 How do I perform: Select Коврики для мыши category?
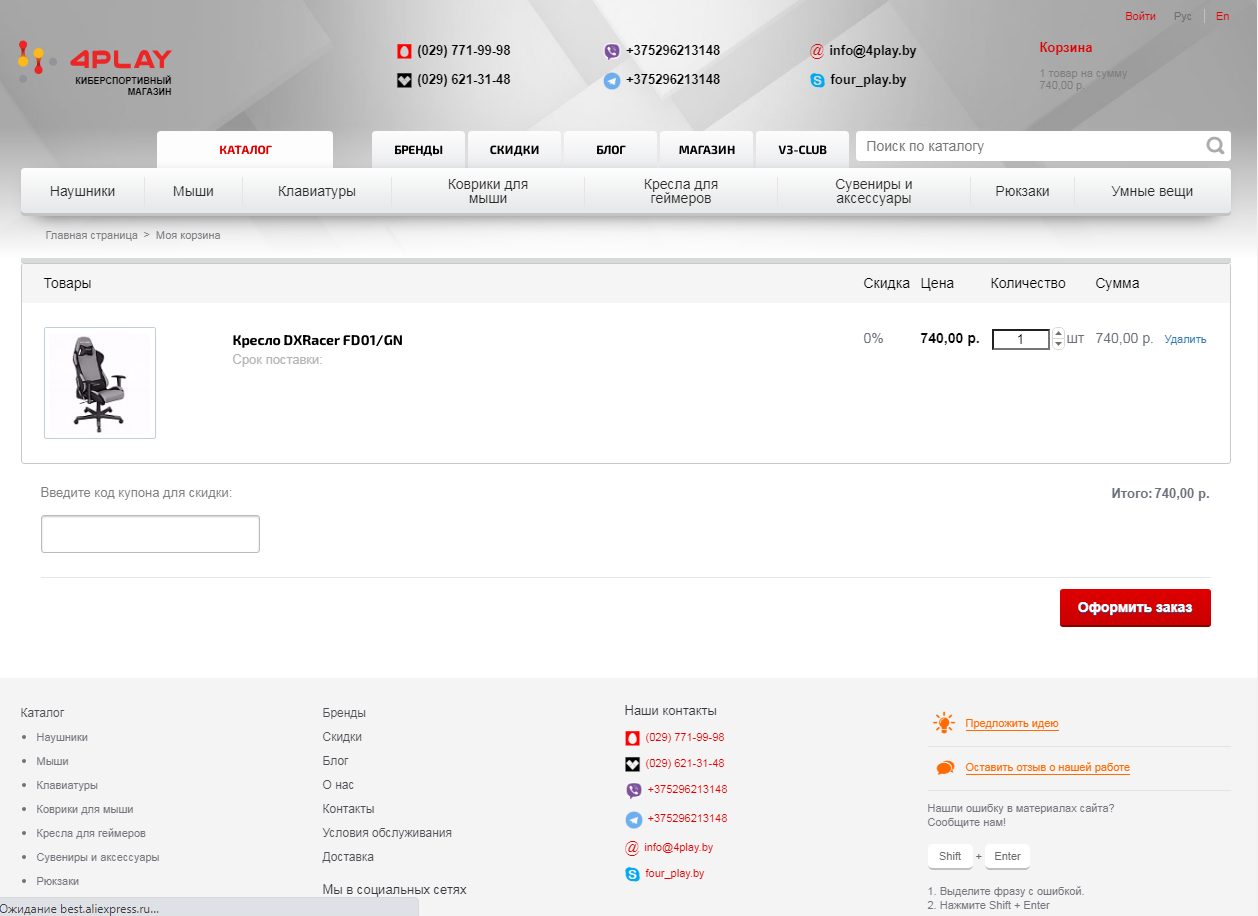pyautogui.click(x=488, y=191)
